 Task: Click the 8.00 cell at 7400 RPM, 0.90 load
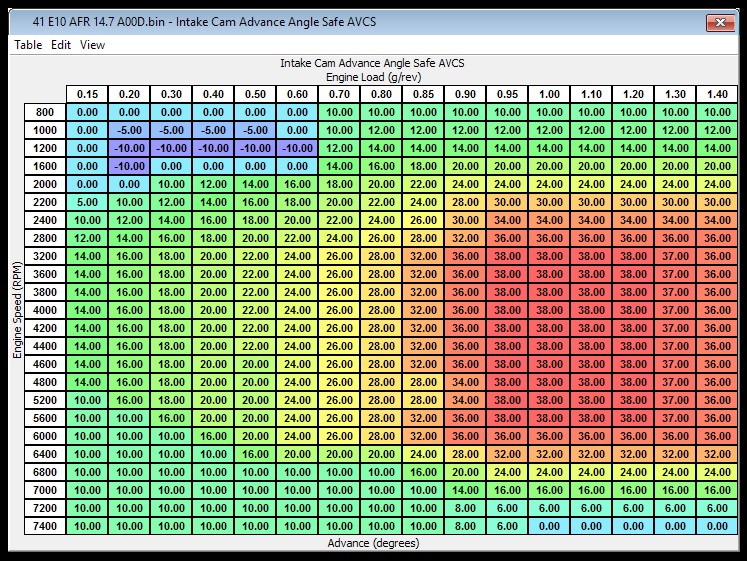465,526
